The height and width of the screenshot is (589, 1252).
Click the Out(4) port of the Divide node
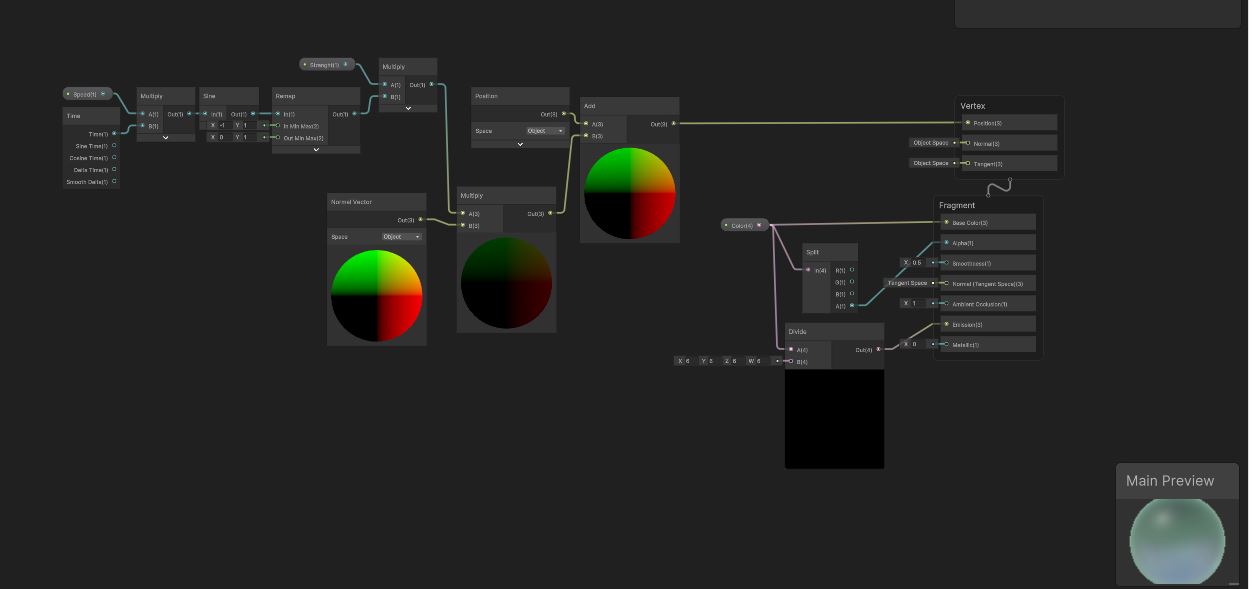pyautogui.click(x=878, y=350)
